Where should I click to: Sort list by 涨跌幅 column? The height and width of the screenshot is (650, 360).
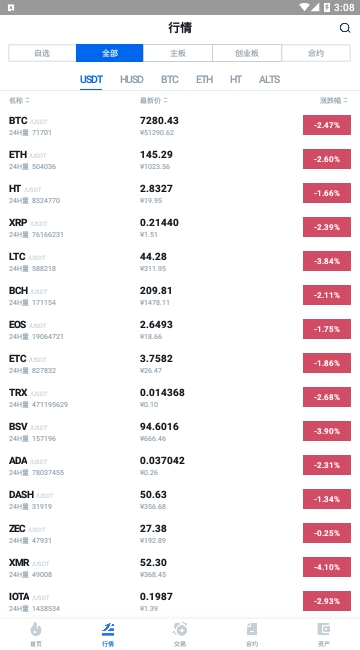coord(334,100)
